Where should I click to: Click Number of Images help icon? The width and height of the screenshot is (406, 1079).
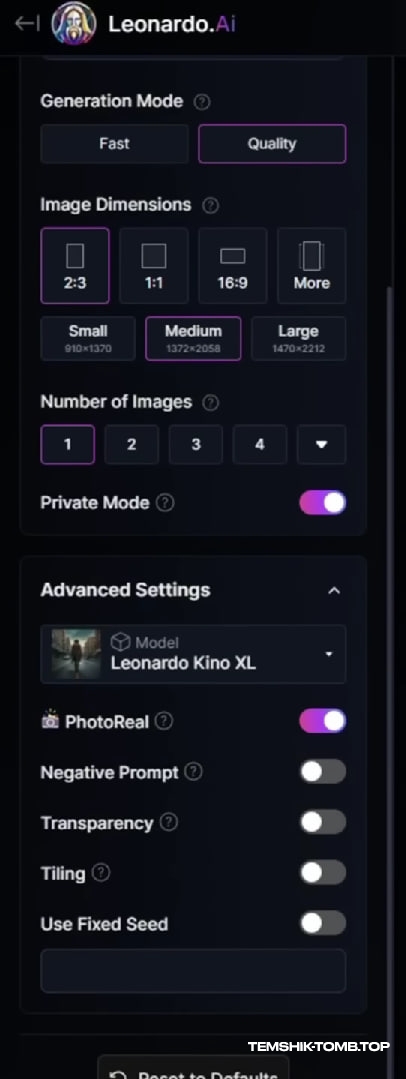pyautogui.click(x=211, y=403)
